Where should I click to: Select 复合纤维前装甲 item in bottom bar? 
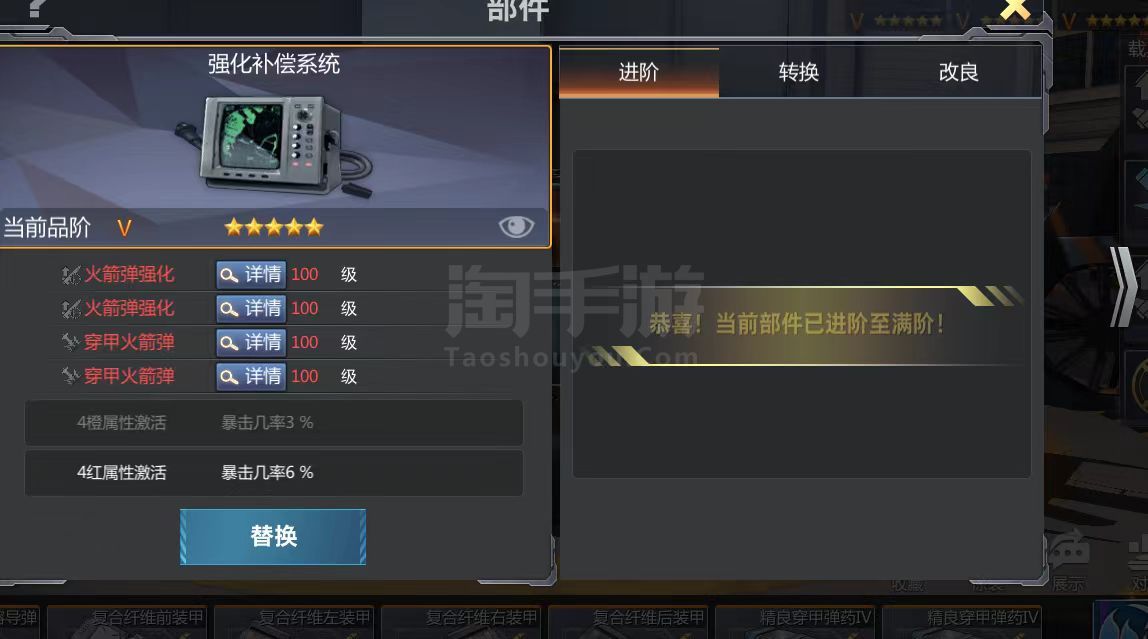[127, 621]
